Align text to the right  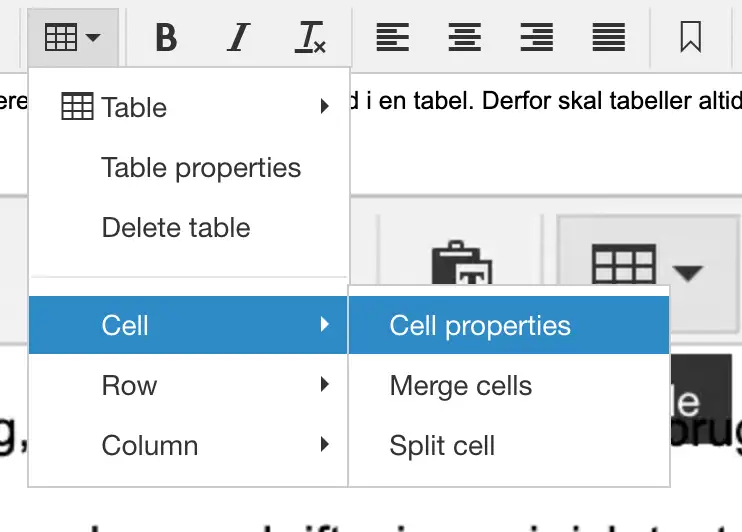pos(536,38)
